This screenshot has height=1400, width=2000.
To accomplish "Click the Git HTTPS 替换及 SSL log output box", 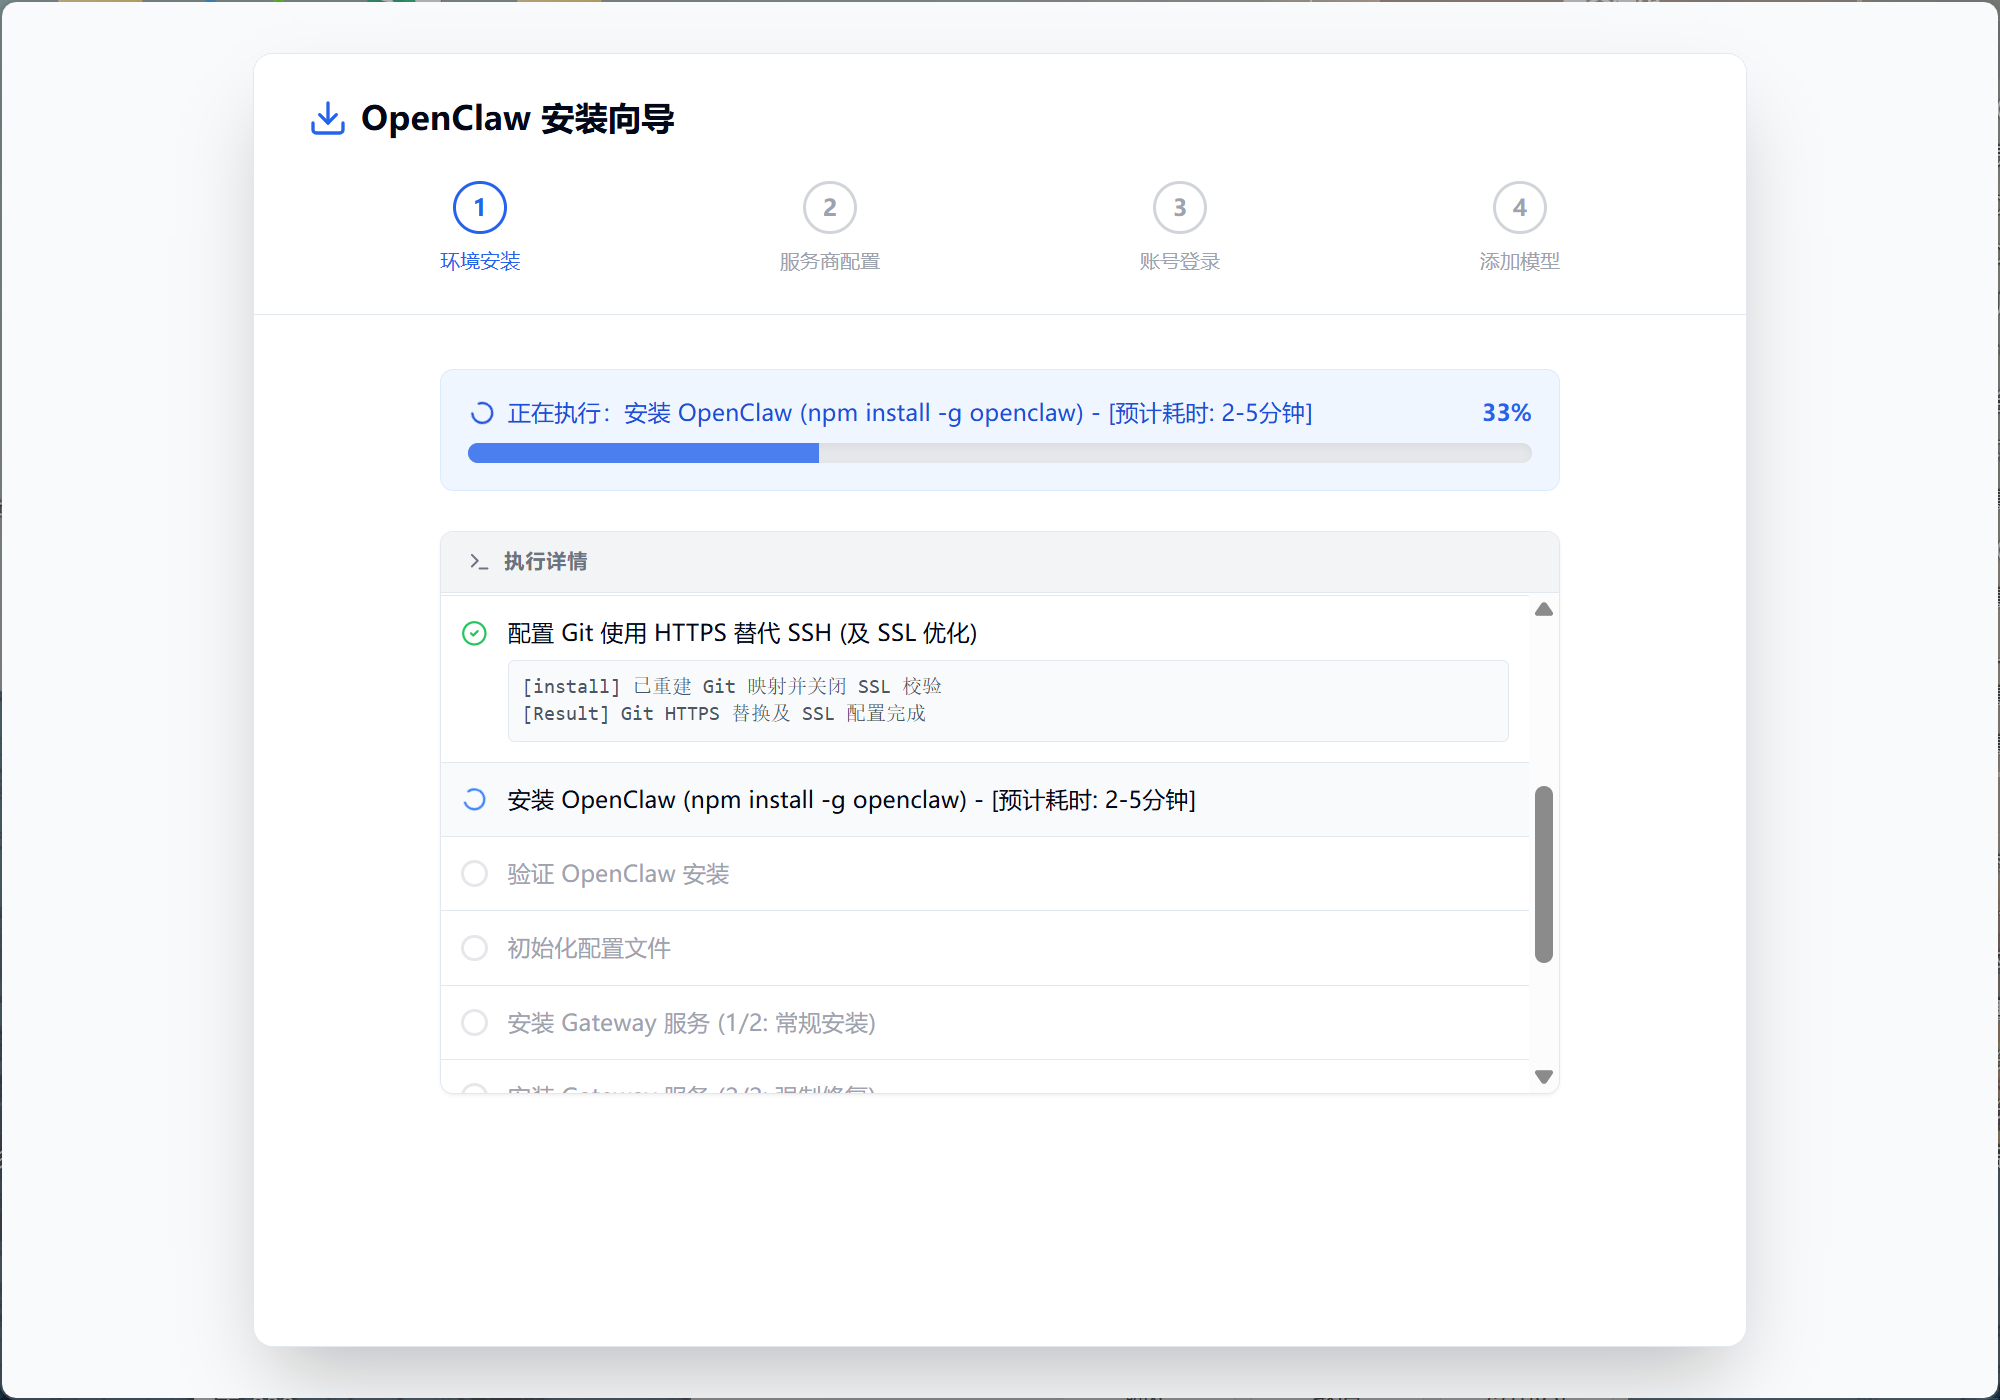I will pos(1007,700).
